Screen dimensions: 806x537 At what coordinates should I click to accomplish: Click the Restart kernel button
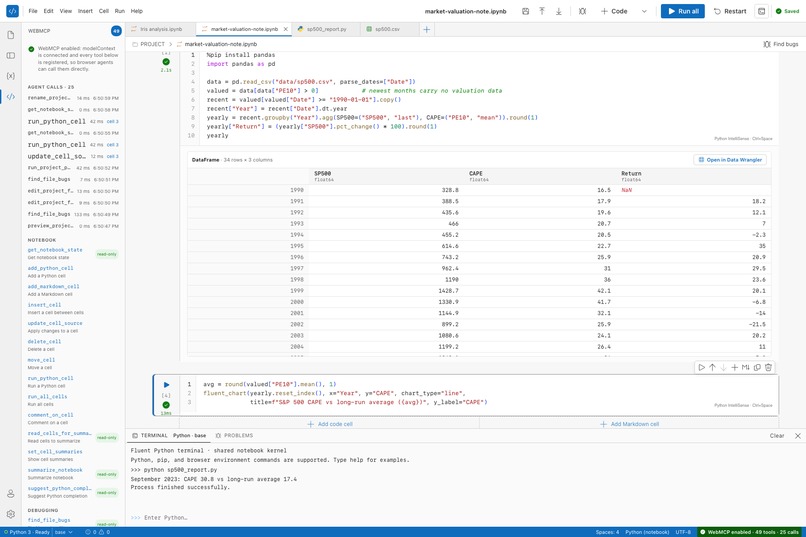(730, 11)
